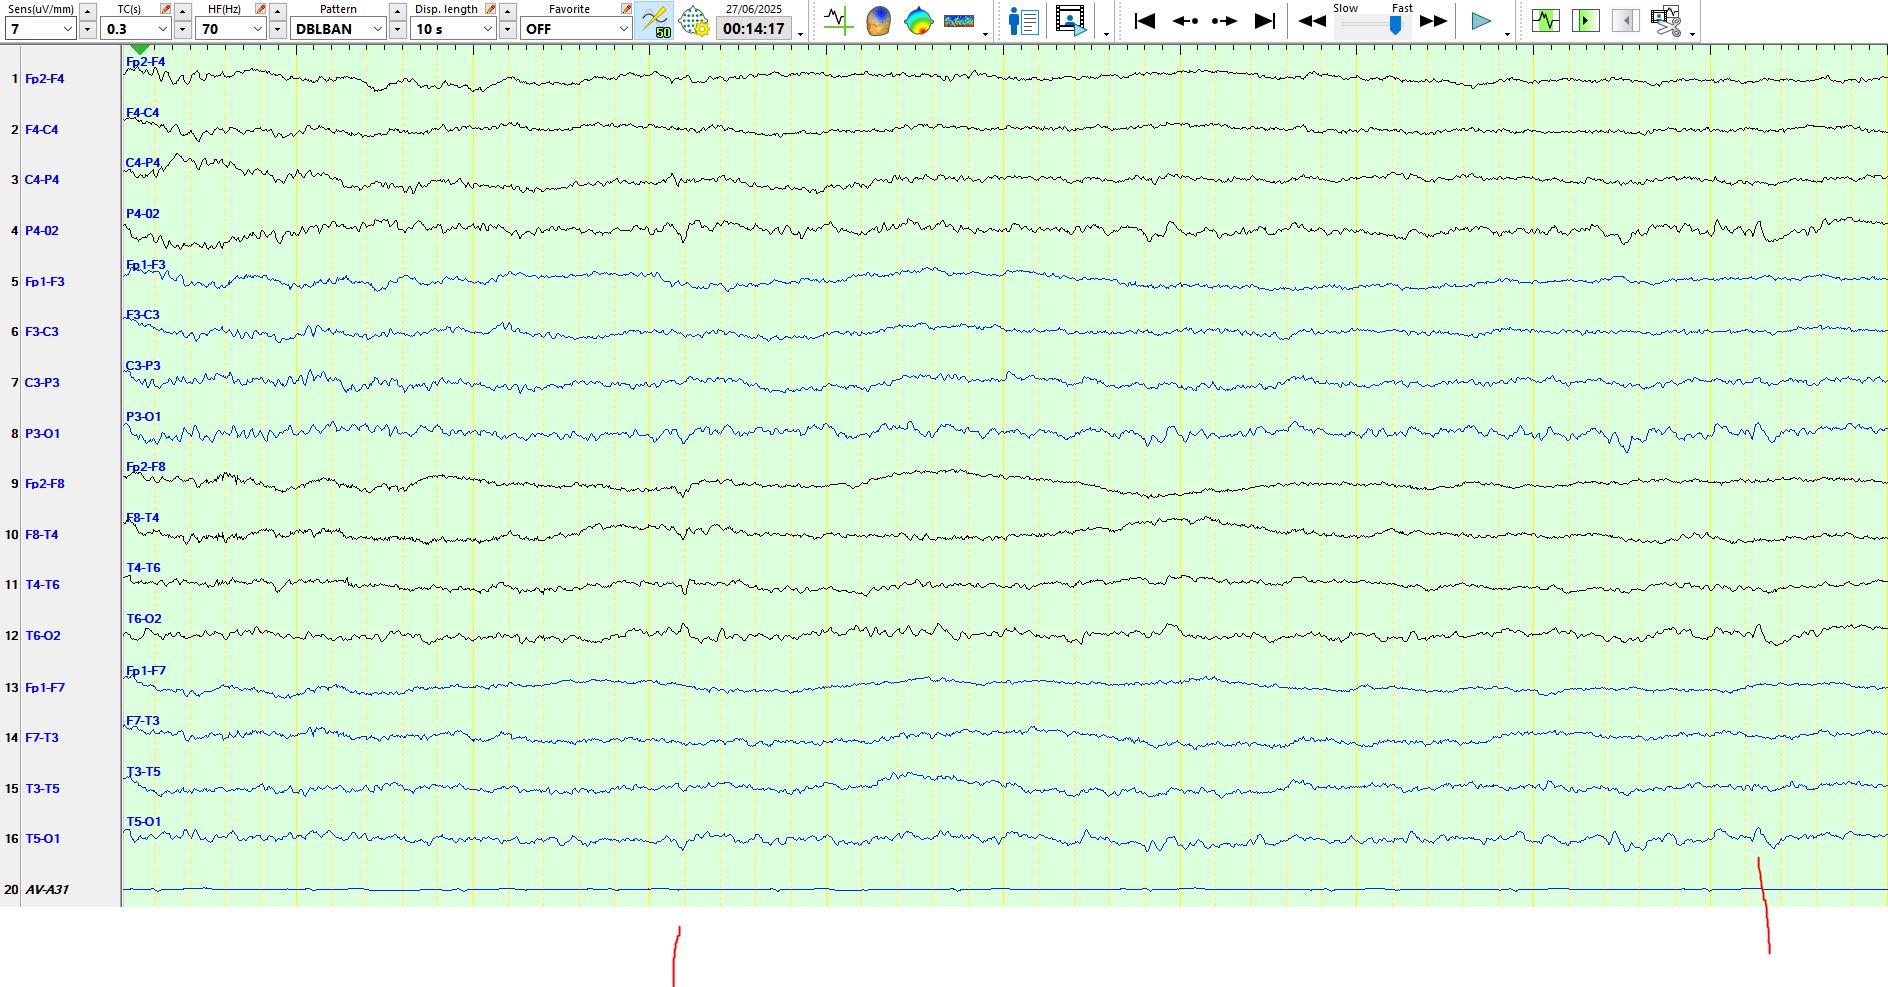This screenshot has height=987, width=1888.
Task: Open the 3D head voltage map
Action: 878,20
